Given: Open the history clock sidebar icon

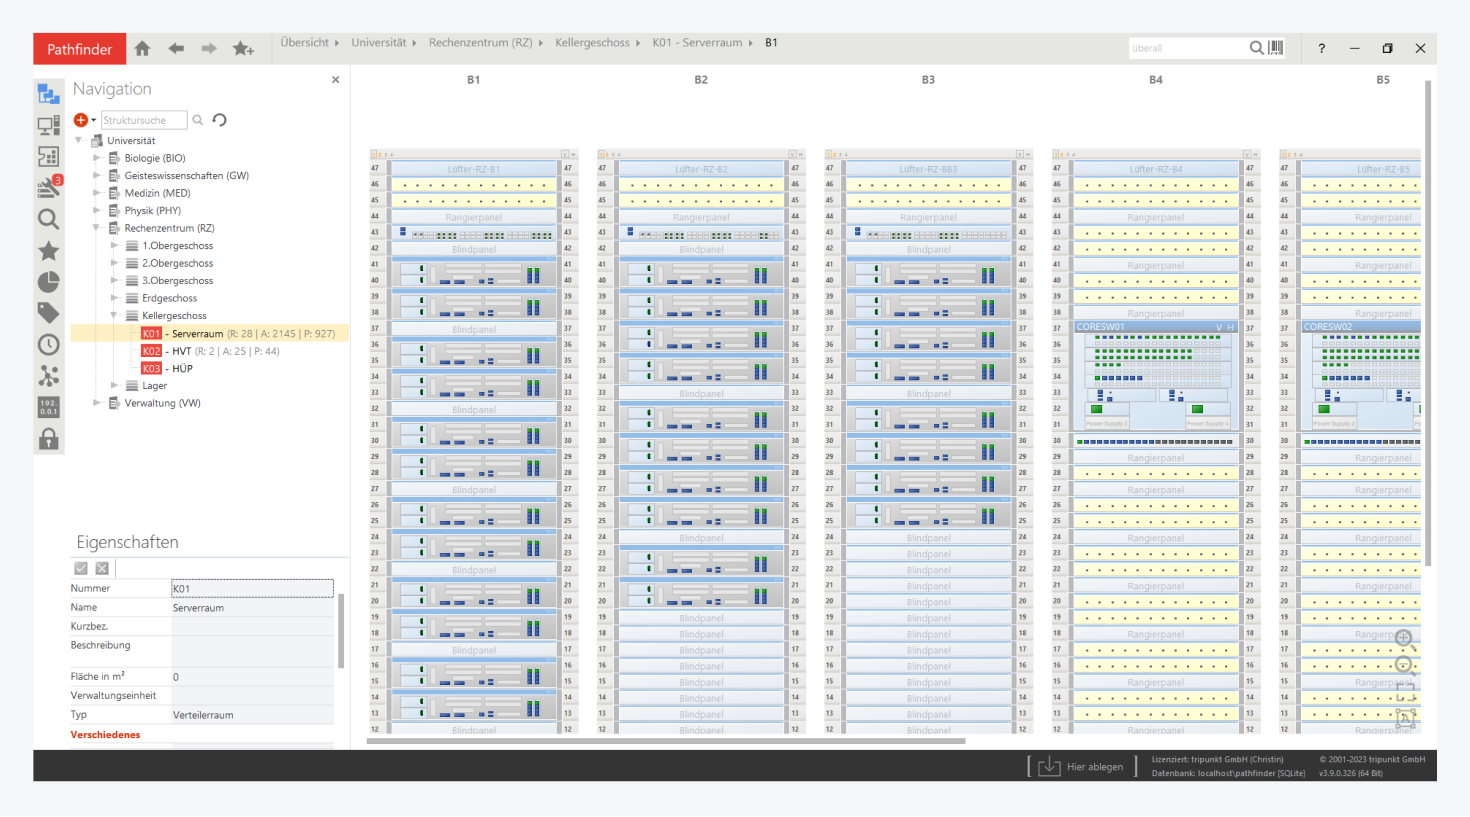Looking at the screenshot, I should point(48,345).
